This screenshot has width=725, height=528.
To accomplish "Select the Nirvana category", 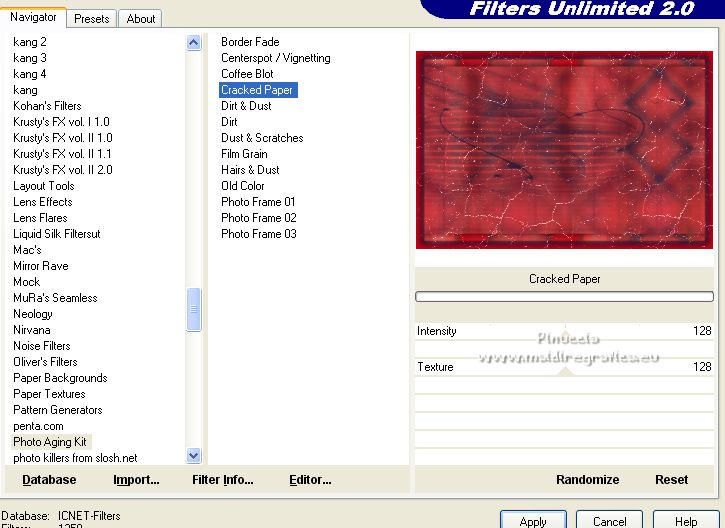I will click(31, 330).
